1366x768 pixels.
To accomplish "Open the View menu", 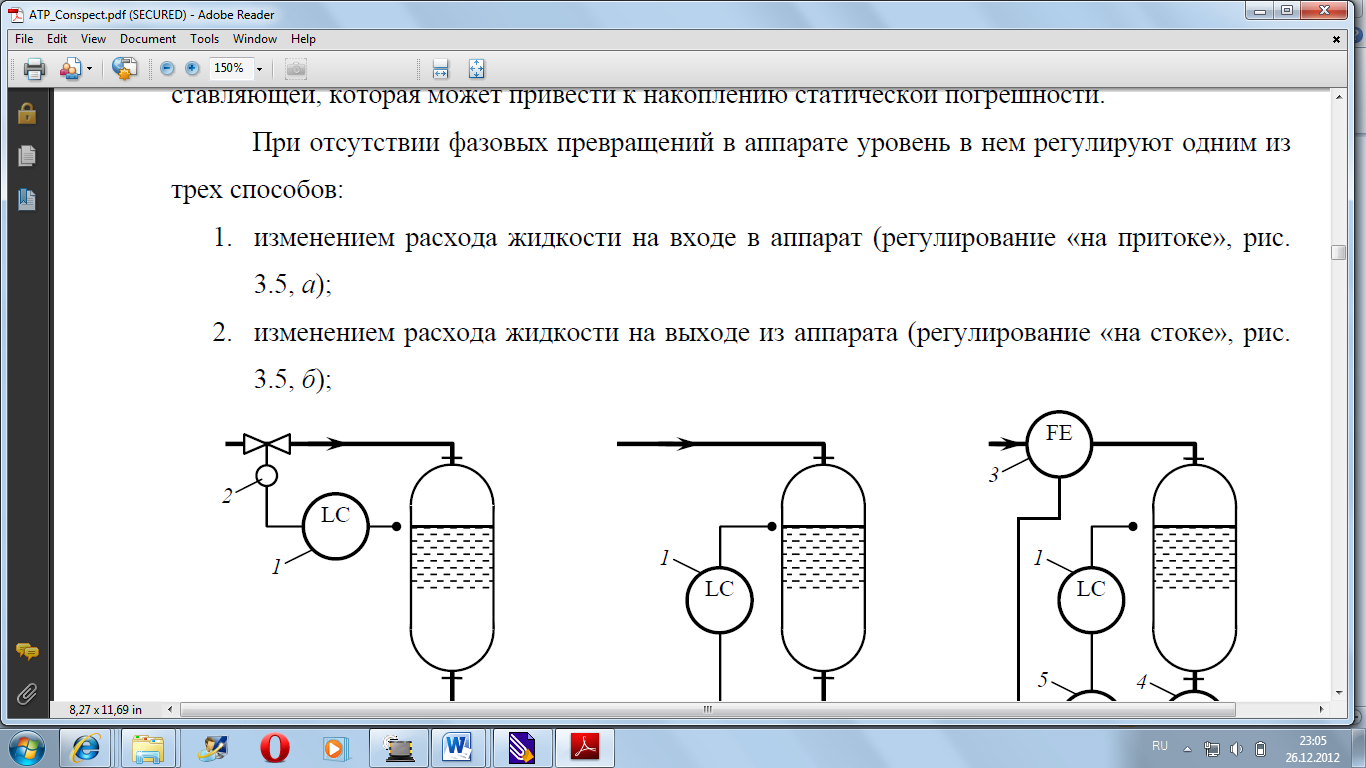I will point(93,39).
